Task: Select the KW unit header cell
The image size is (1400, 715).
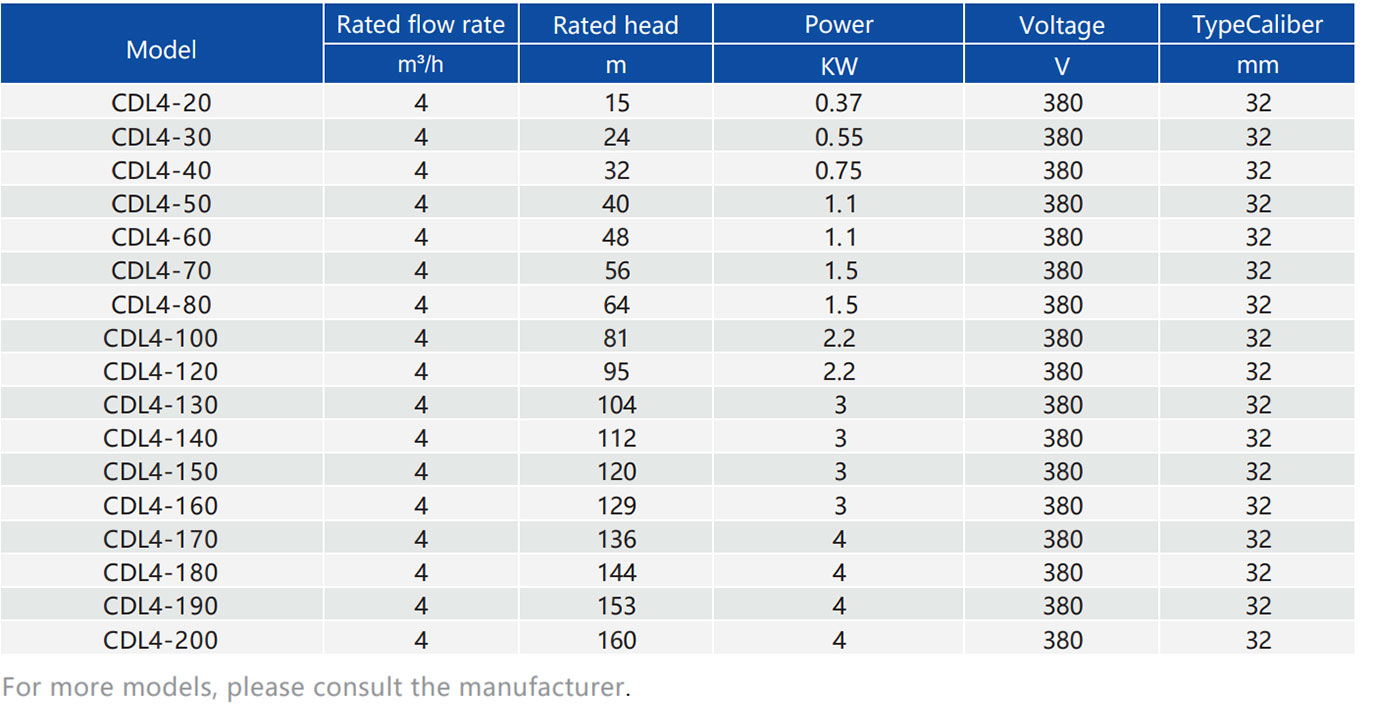Action: [838, 66]
